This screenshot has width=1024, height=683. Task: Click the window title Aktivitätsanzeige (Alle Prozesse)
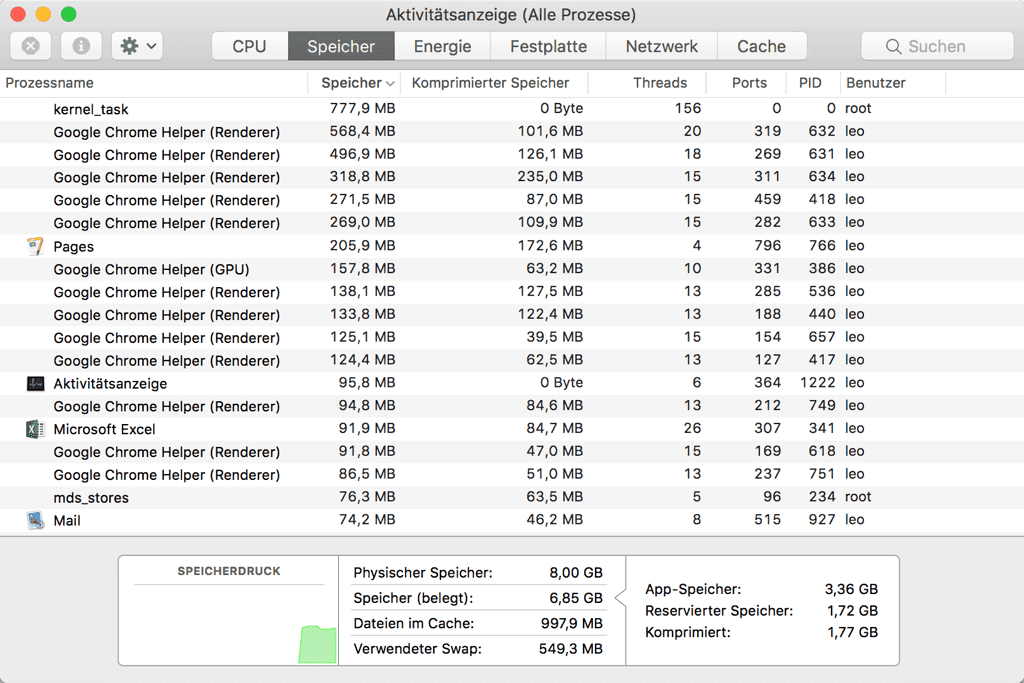[x=511, y=14]
